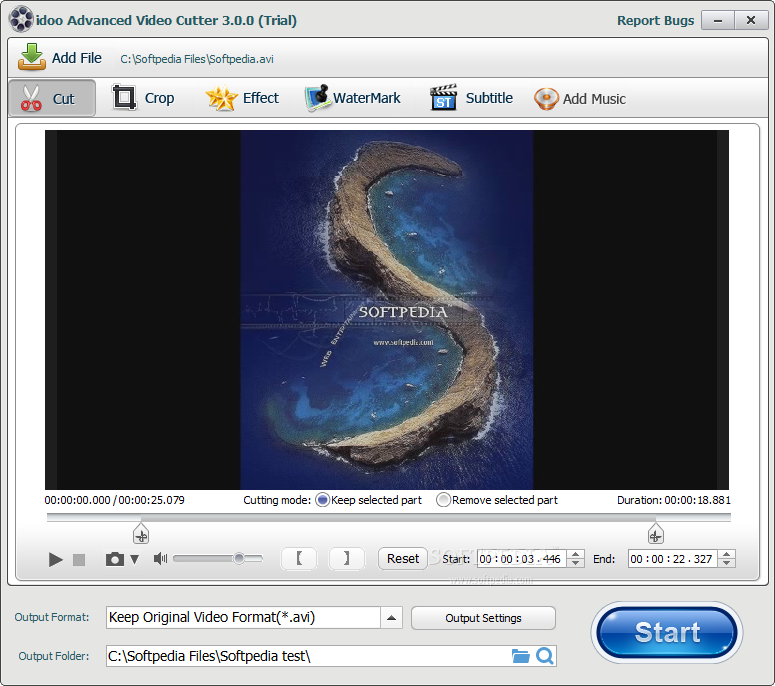Click the Add File download icon
The image size is (775, 686).
pyautogui.click(x=32, y=57)
